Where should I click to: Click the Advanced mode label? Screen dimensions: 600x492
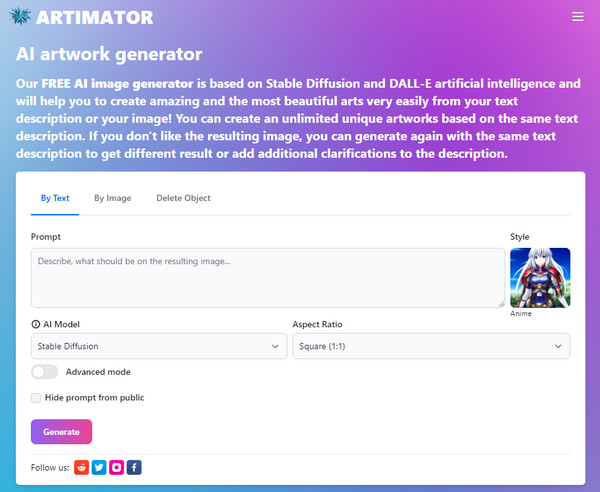pos(98,372)
